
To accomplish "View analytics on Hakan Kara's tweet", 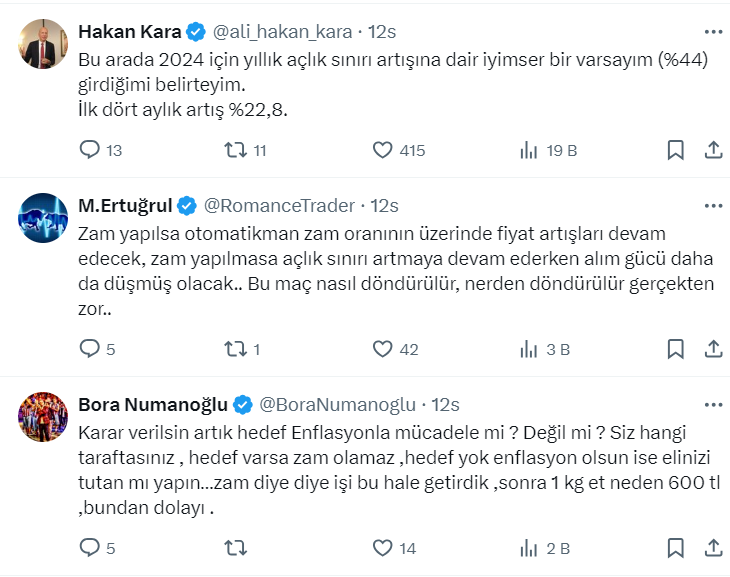I will [x=529, y=151].
